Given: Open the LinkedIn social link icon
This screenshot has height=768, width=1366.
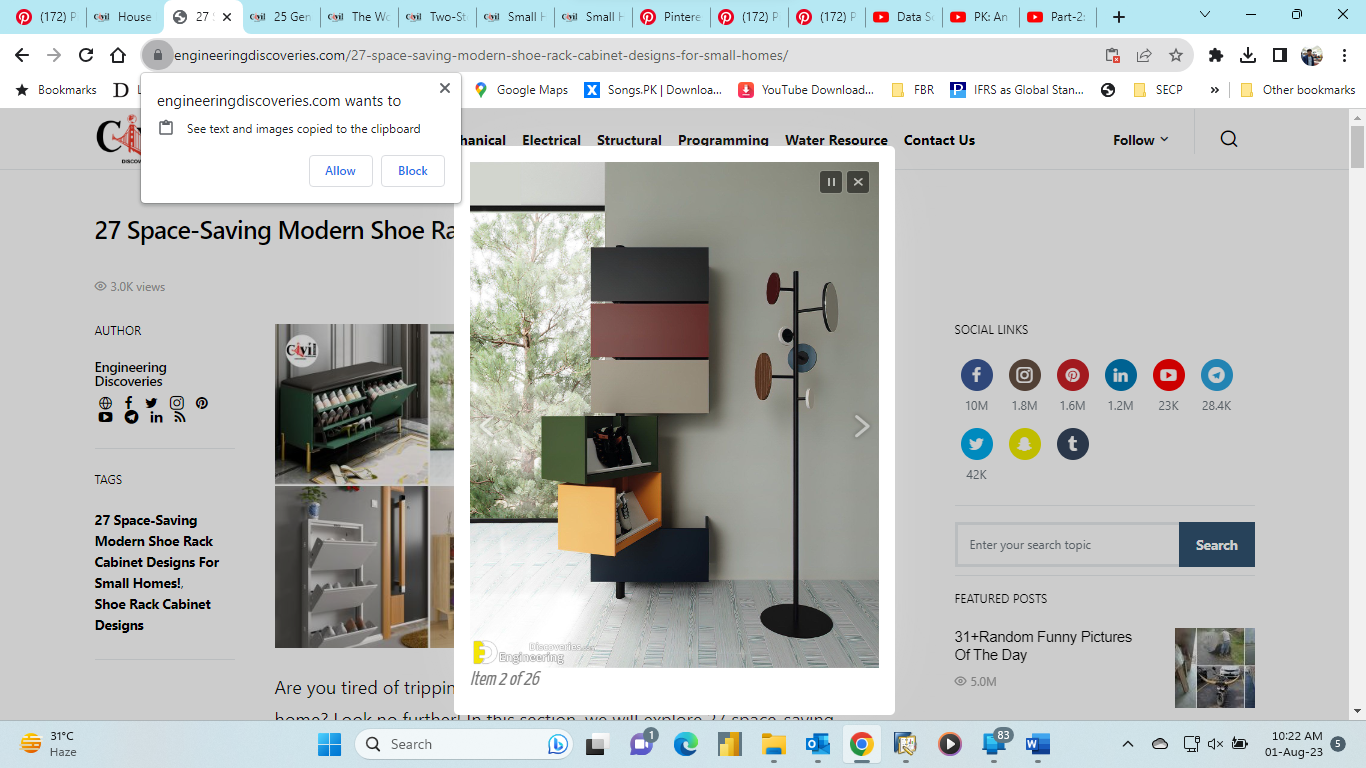Looking at the screenshot, I should pyautogui.click(x=1120, y=376).
